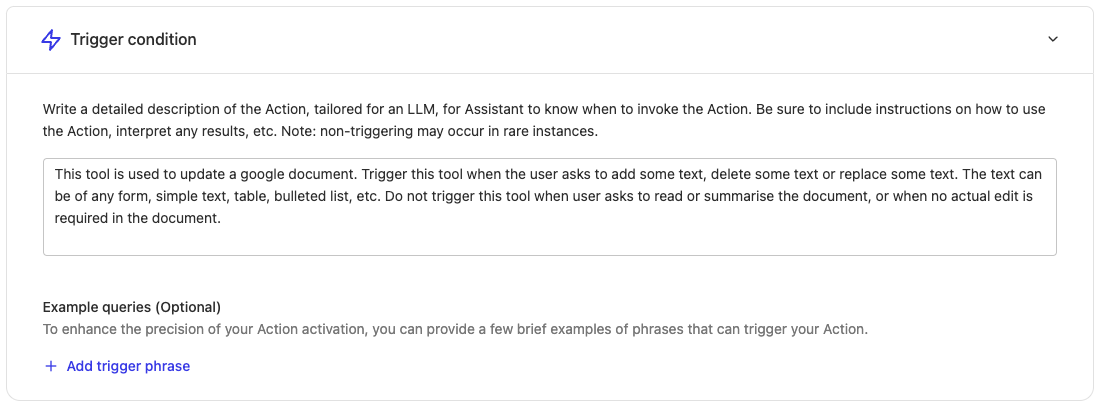Click the Trigger condition heading text

tap(133, 40)
